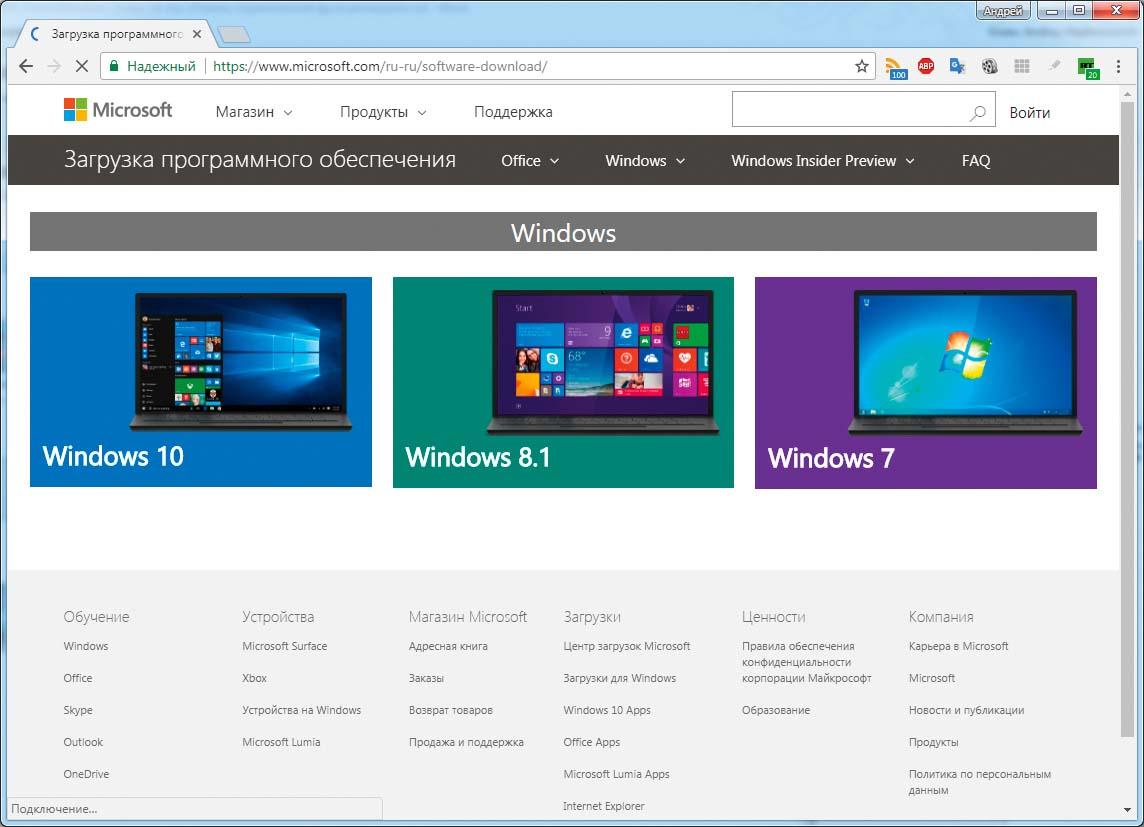Expand the Магазин dropdown menu
The image size is (1144, 827).
[254, 112]
